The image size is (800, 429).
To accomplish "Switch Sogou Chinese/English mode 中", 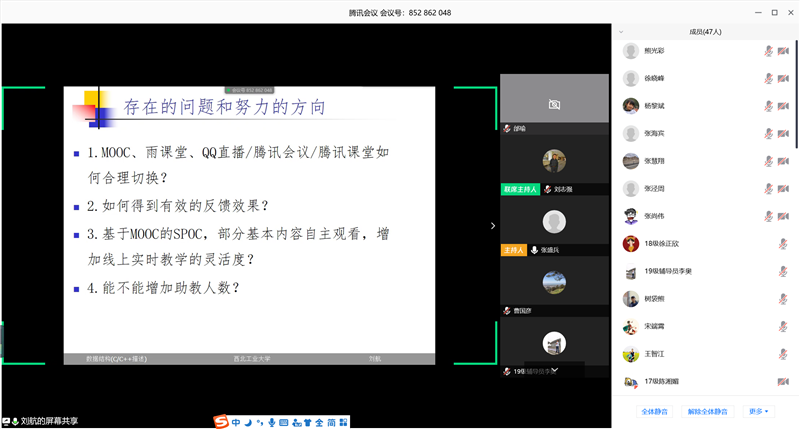I will click(x=236, y=422).
